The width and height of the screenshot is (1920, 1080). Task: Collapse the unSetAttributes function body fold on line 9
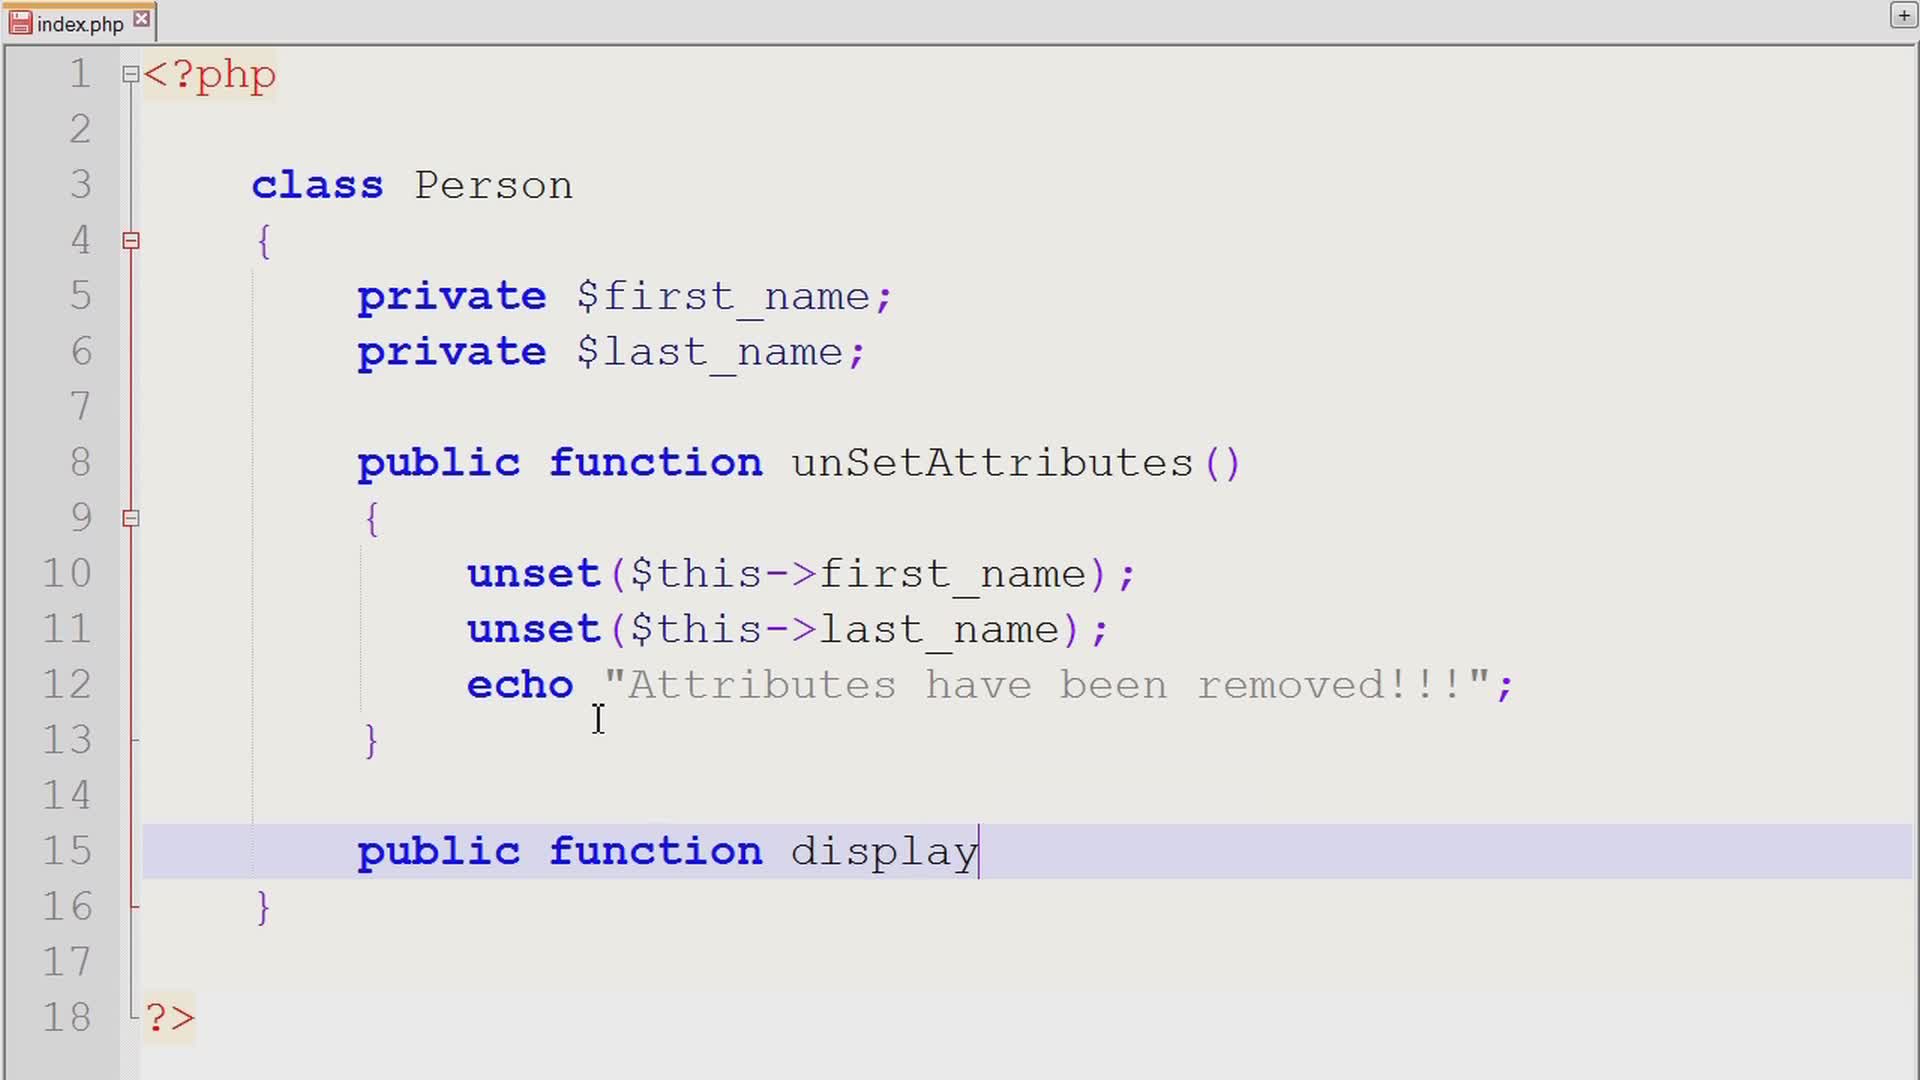pyautogui.click(x=131, y=518)
